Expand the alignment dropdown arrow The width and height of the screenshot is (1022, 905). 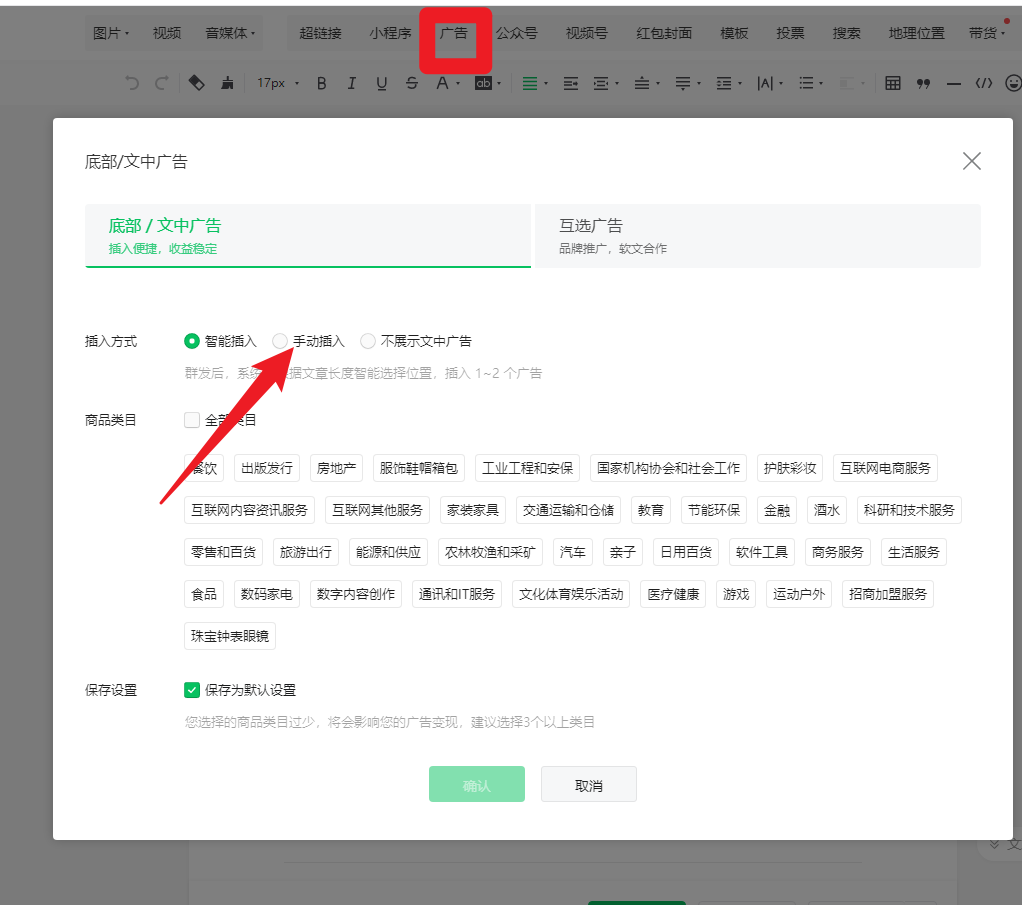tap(546, 83)
